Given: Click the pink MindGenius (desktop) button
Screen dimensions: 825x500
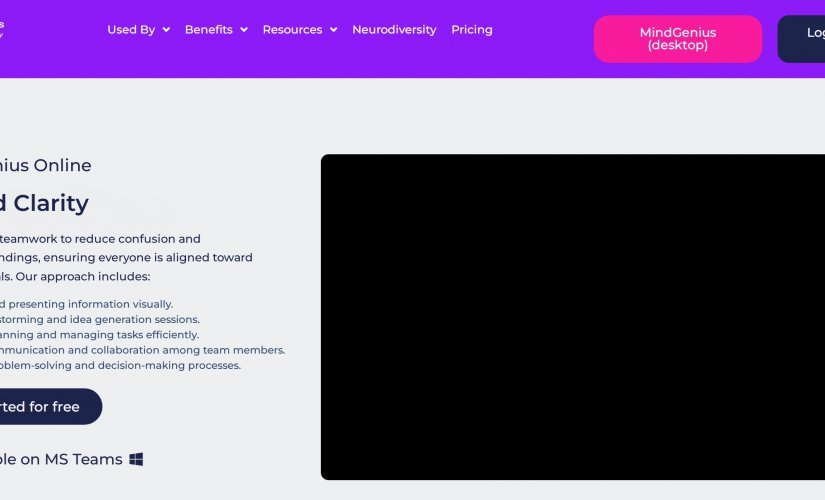Looking at the screenshot, I should pyautogui.click(x=678, y=39).
